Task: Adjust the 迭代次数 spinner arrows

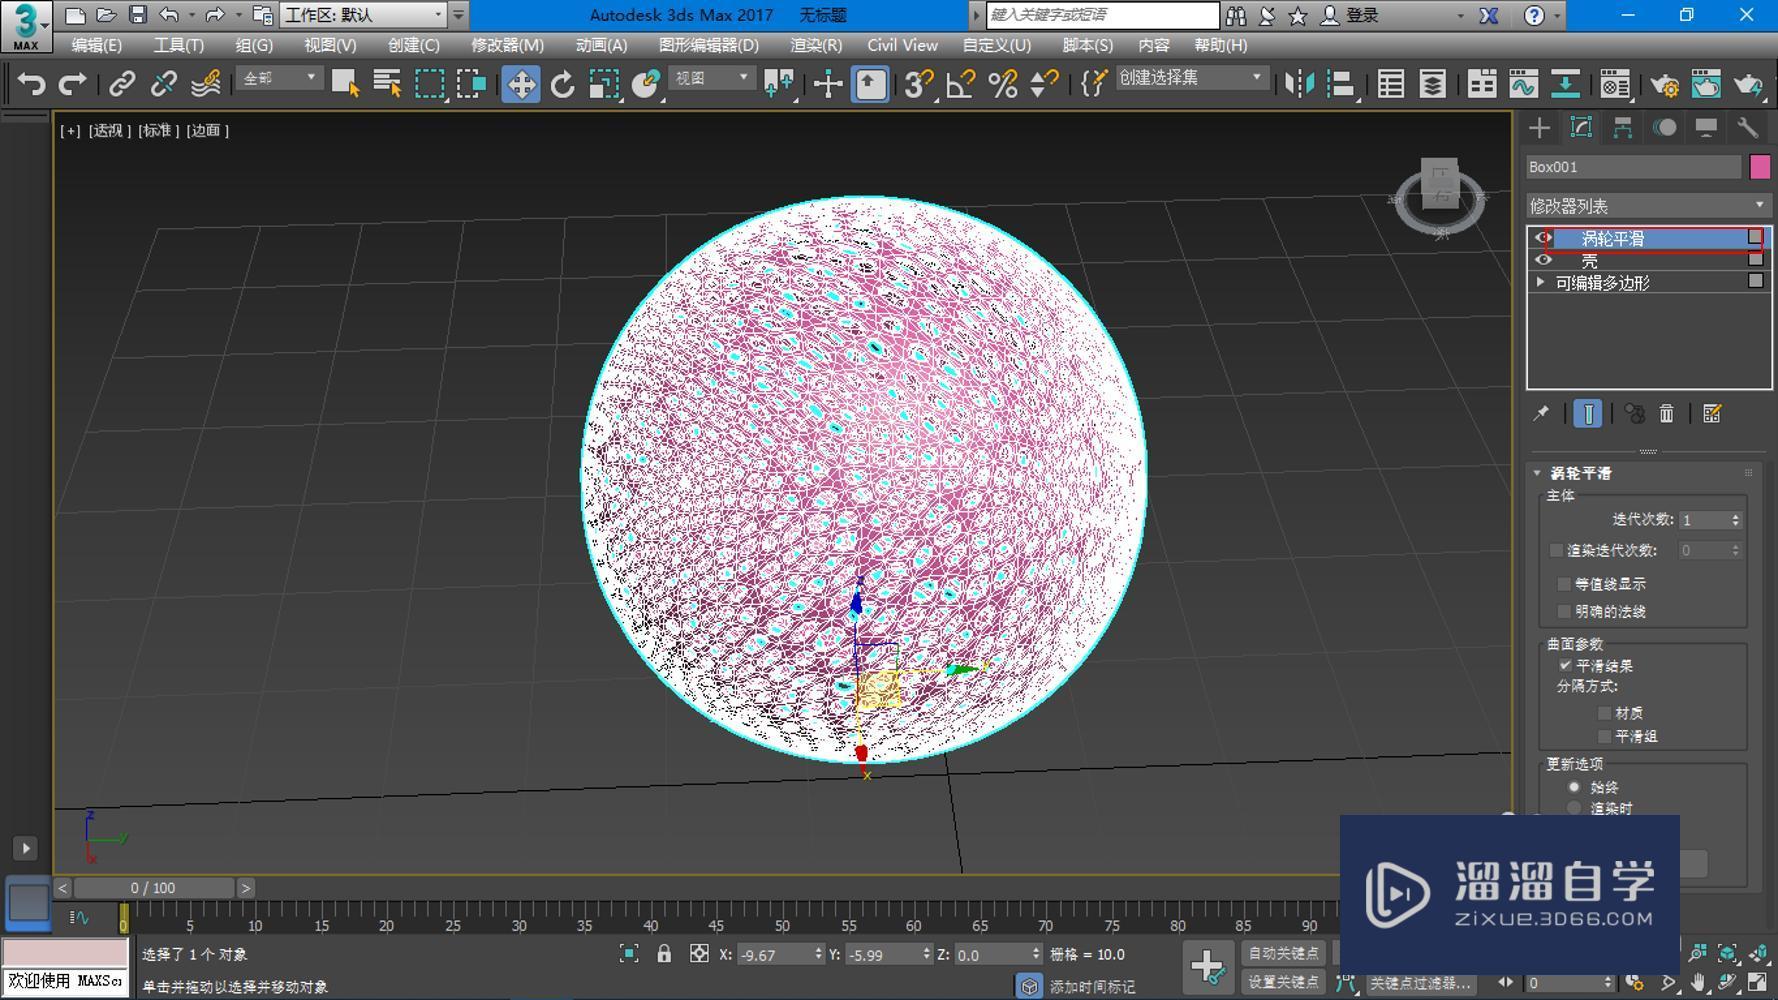Action: pyautogui.click(x=1735, y=520)
